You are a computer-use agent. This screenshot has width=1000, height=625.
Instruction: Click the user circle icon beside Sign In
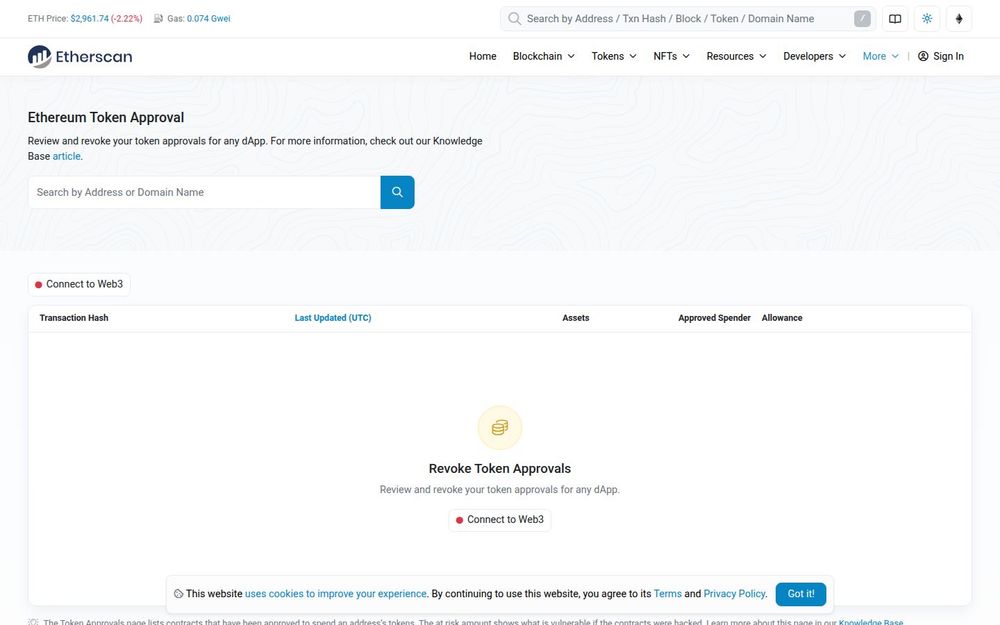tap(923, 56)
